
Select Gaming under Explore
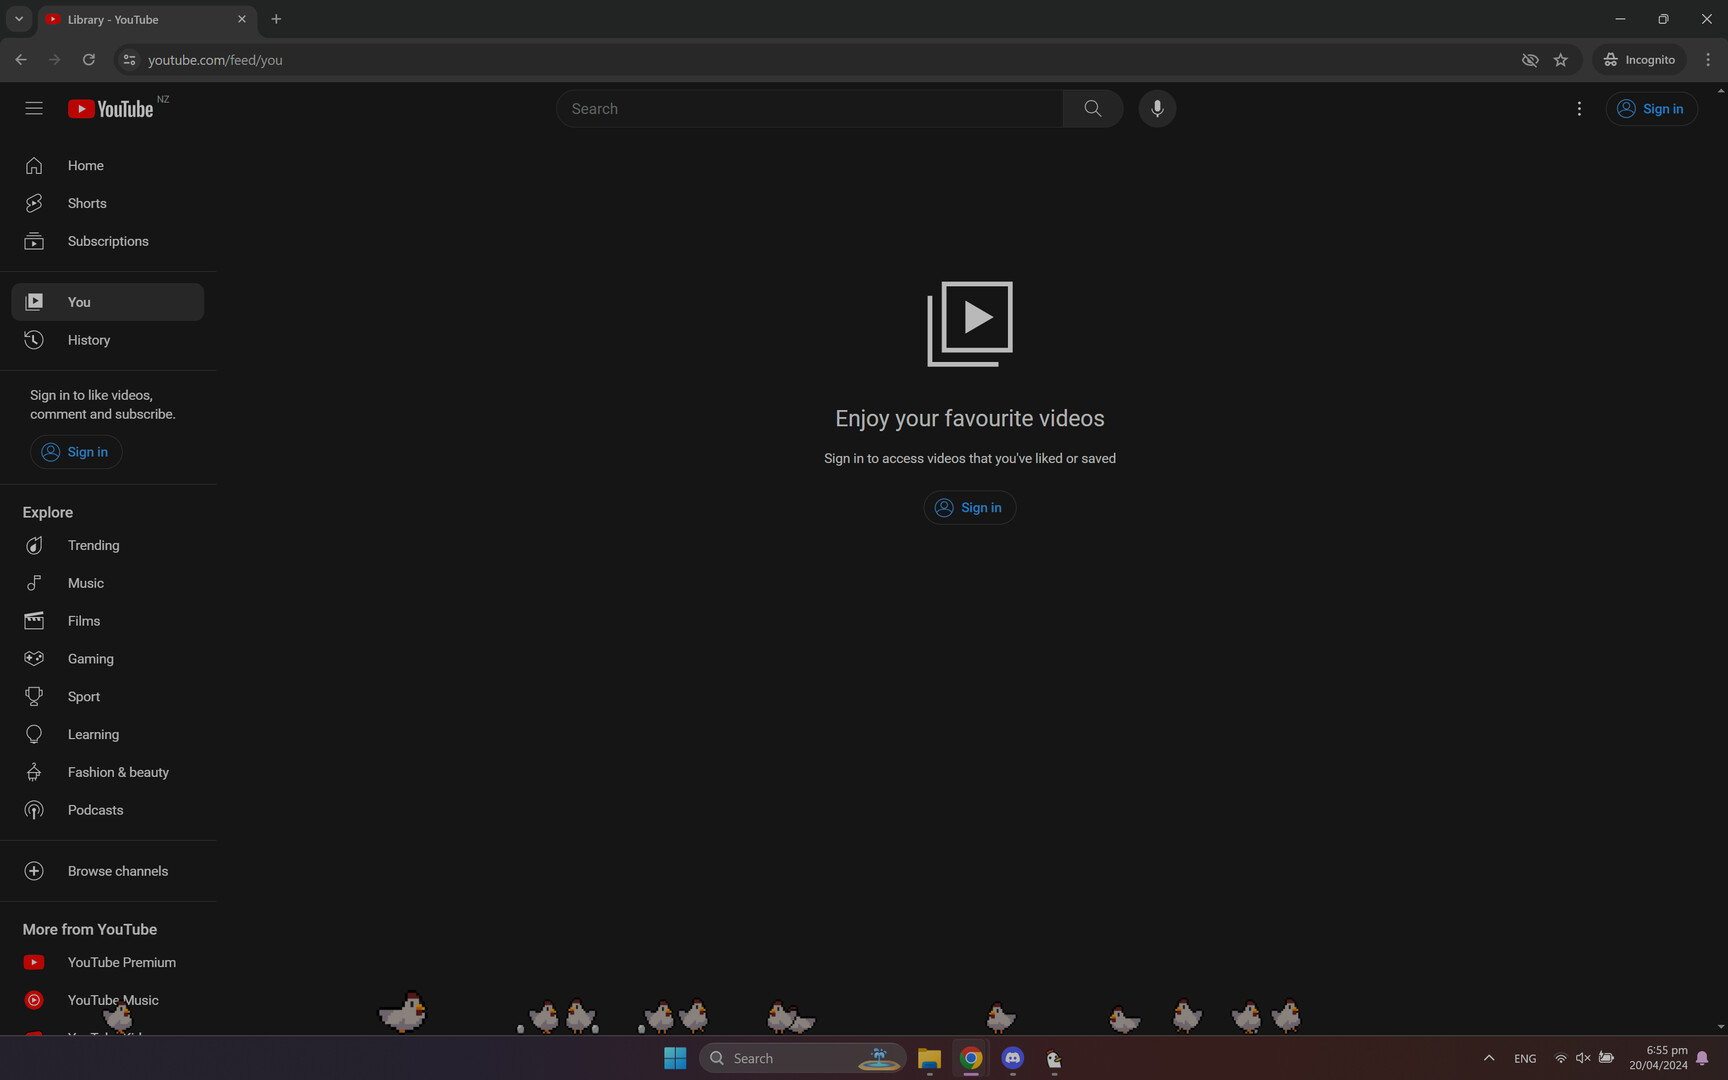(90, 658)
